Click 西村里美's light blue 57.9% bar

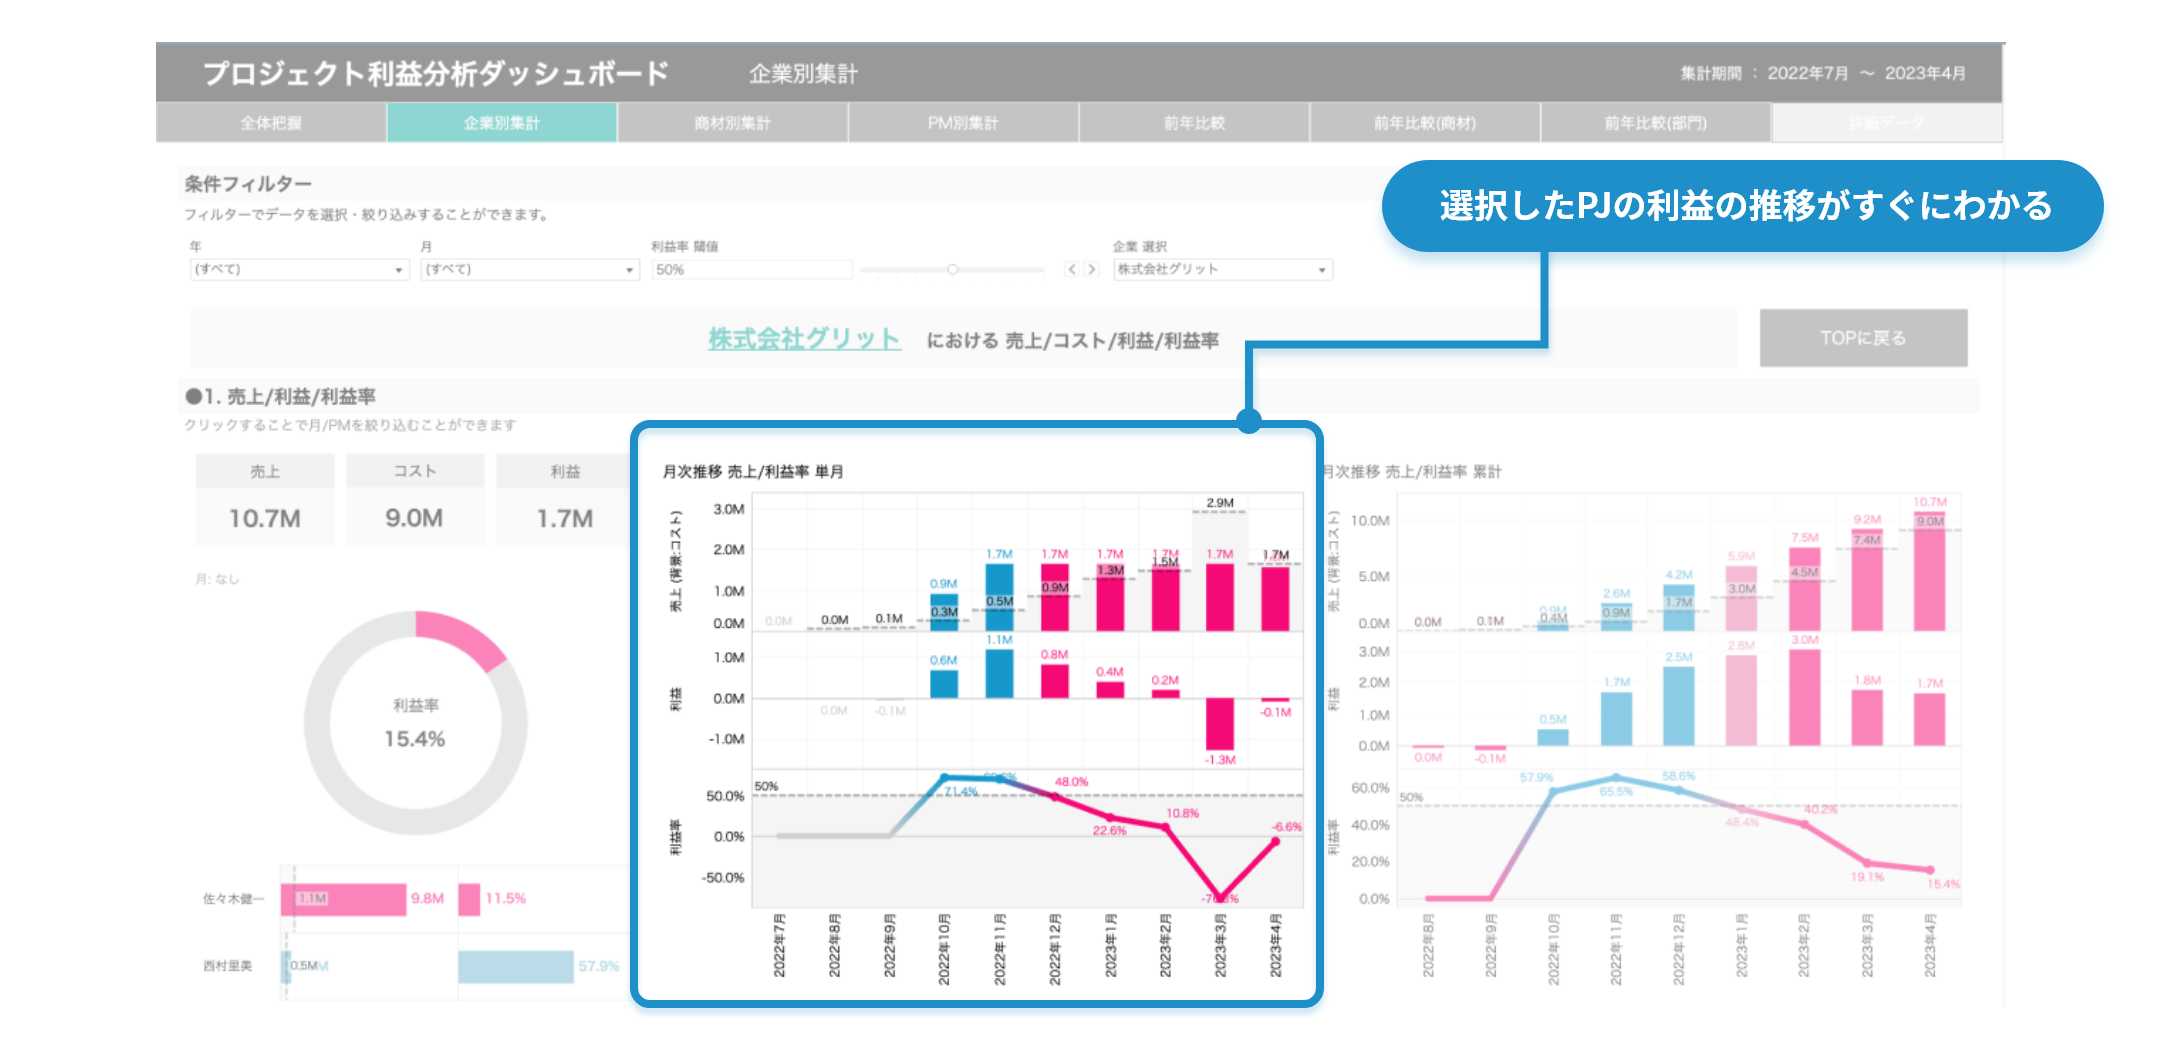point(516,966)
